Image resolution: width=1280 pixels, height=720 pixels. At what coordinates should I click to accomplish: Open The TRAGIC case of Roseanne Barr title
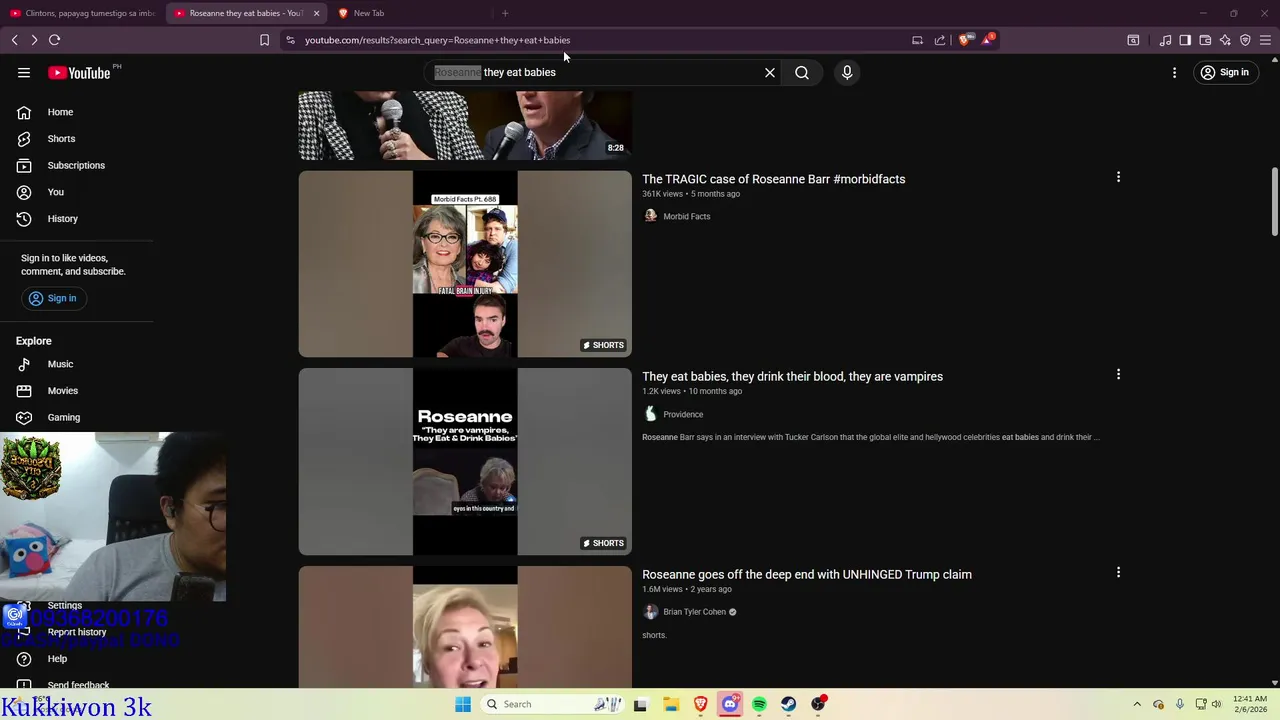(x=773, y=179)
